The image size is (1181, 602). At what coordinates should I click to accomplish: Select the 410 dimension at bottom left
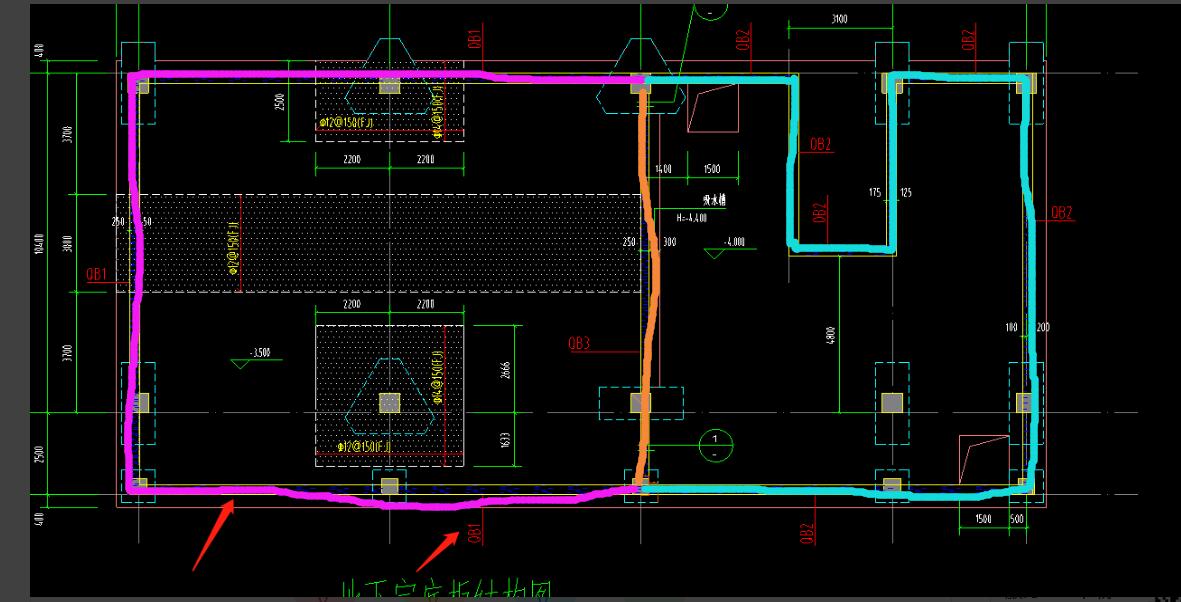point(39,518)
